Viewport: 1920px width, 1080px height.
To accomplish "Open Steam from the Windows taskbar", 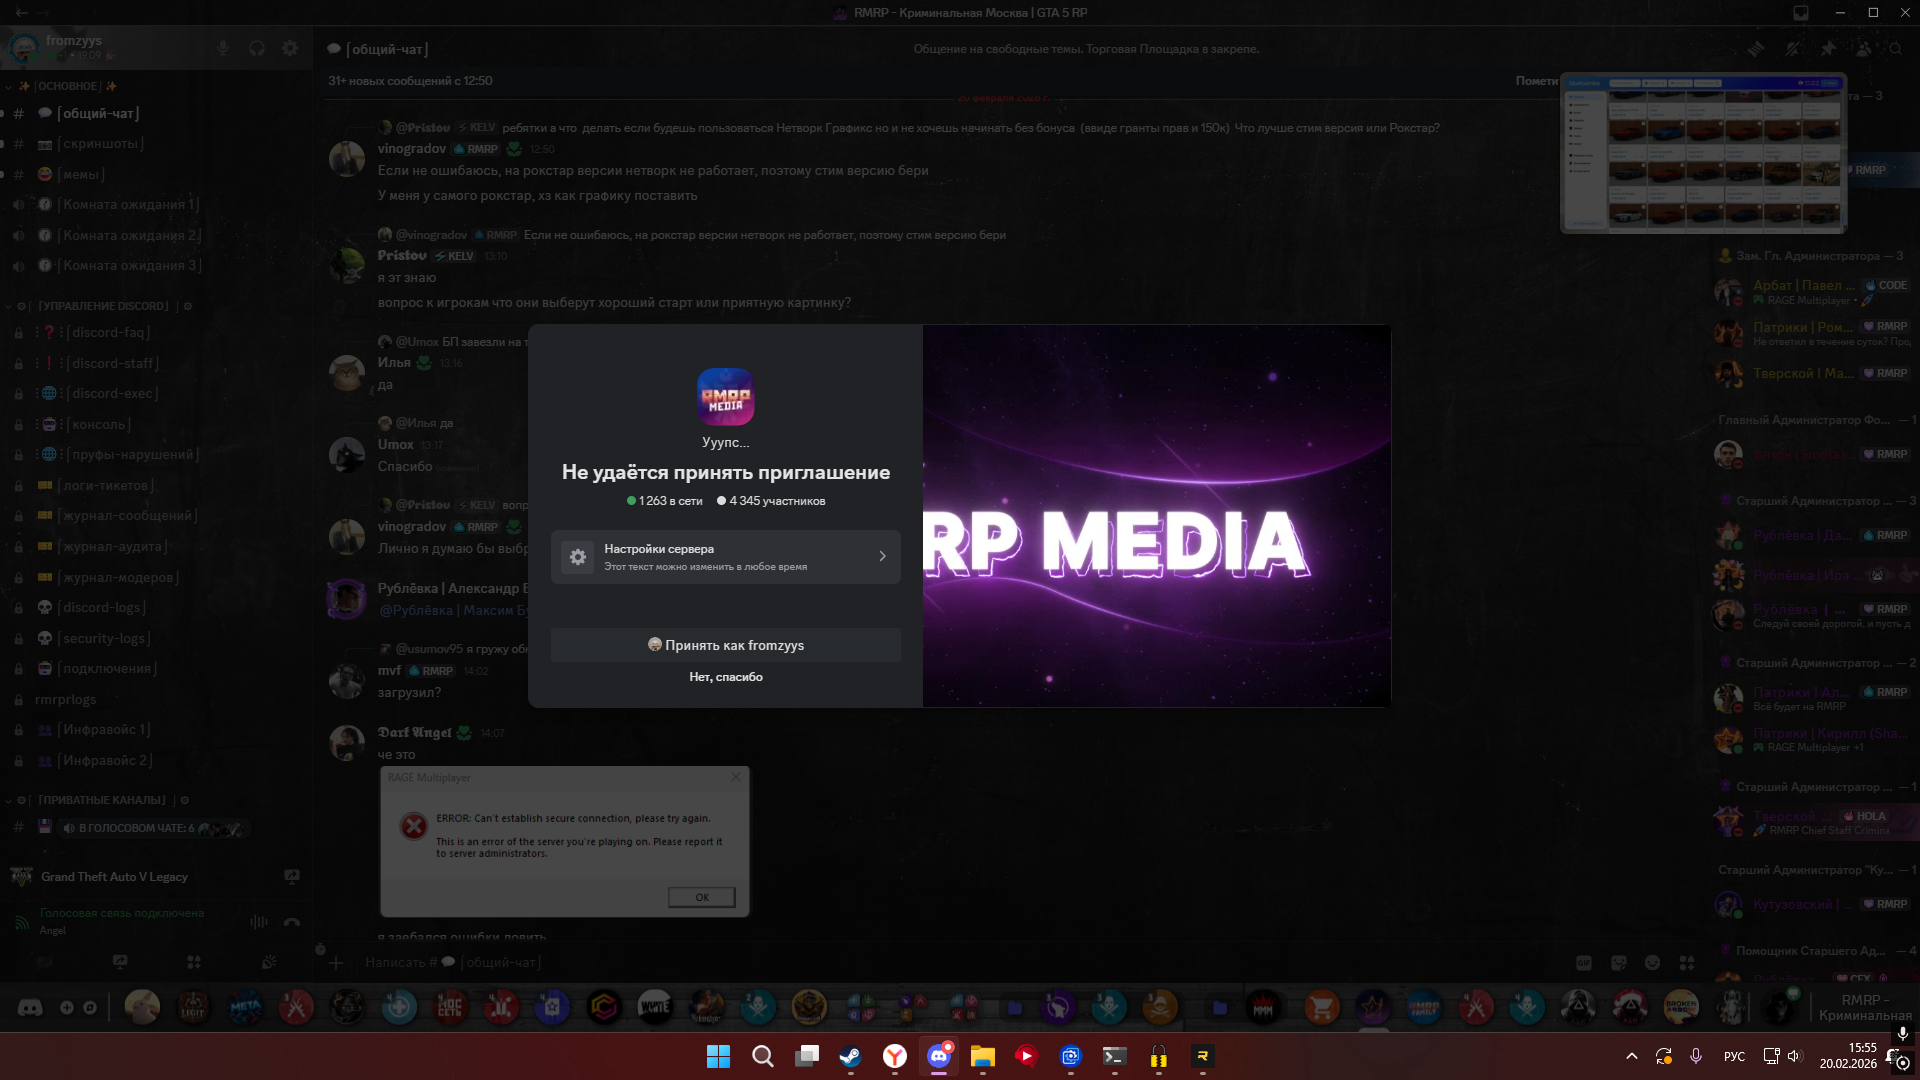I will click(850, 1056).
